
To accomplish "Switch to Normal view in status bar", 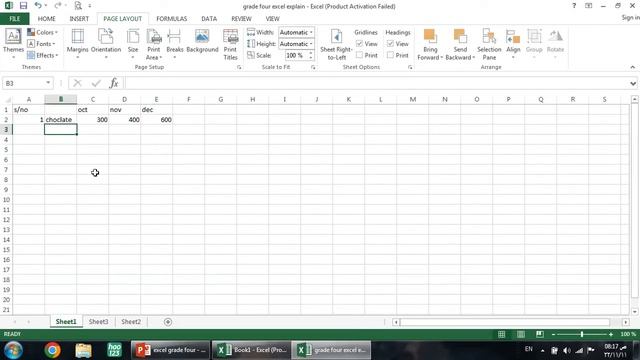I will pyautogui.click(x=502, y=334).
